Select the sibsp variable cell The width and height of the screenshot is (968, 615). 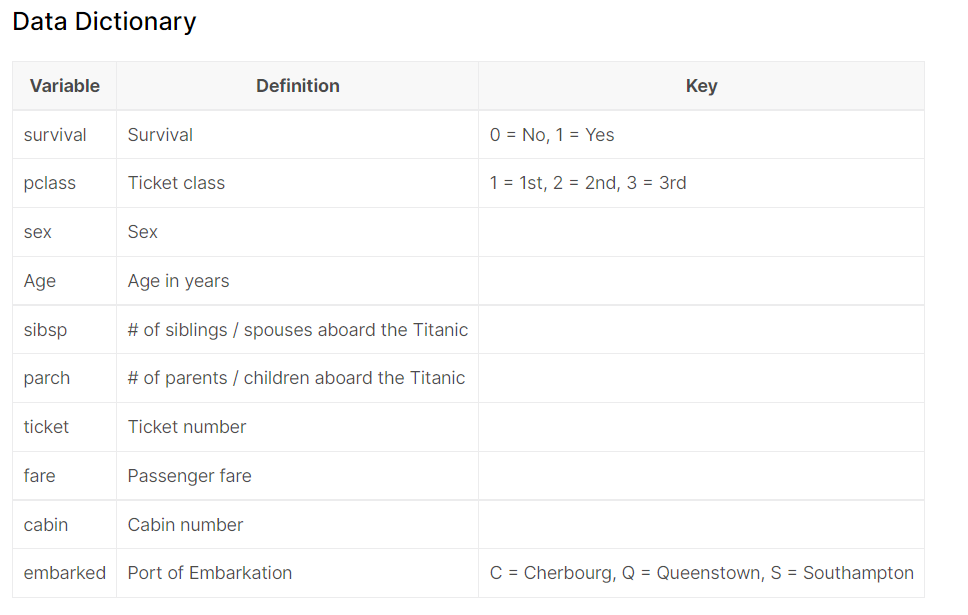pyautogui.click(x=46, y=330)
